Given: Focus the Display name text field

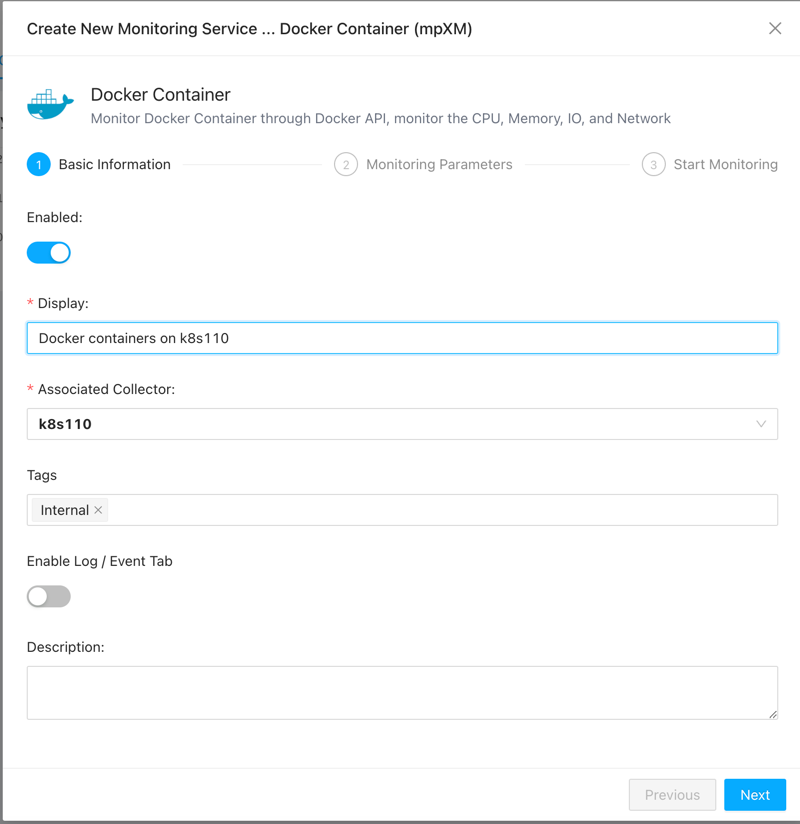Looking at the screenshot, I should 402,338.
